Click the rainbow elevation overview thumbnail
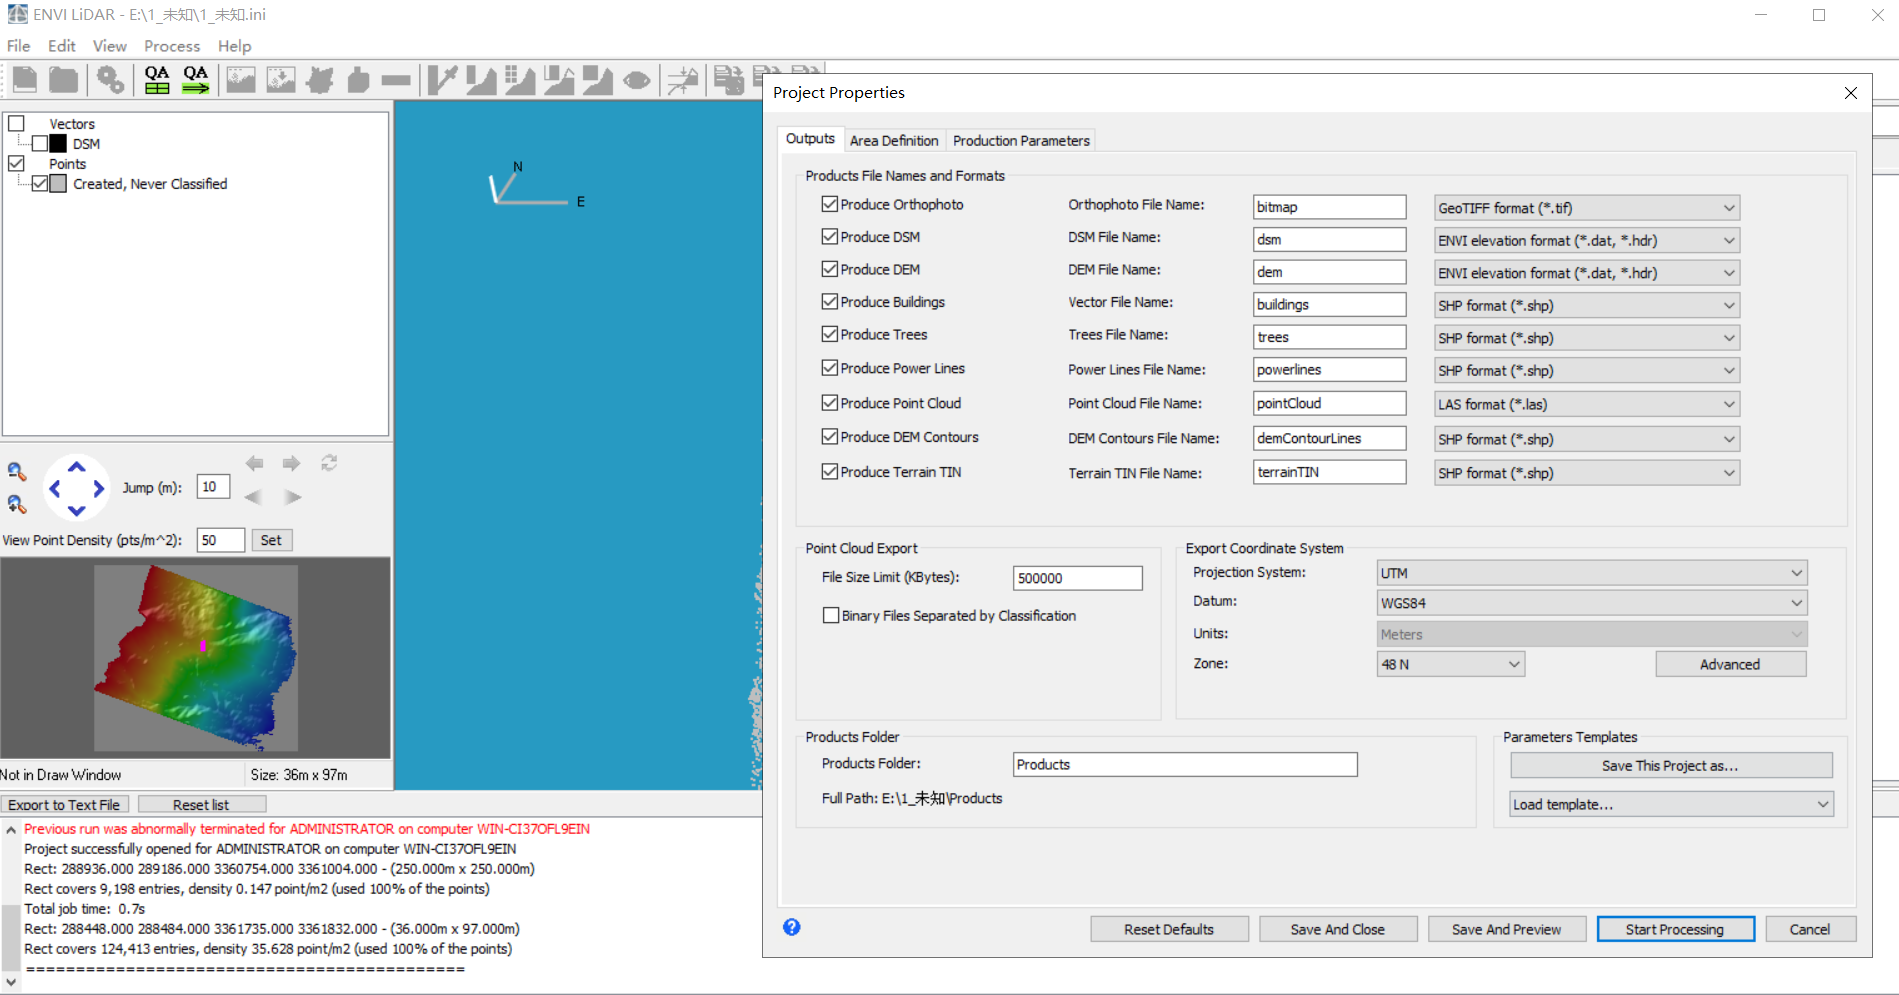The width and height of the screenshot is (1899, 995). click(x=196, y=657)
